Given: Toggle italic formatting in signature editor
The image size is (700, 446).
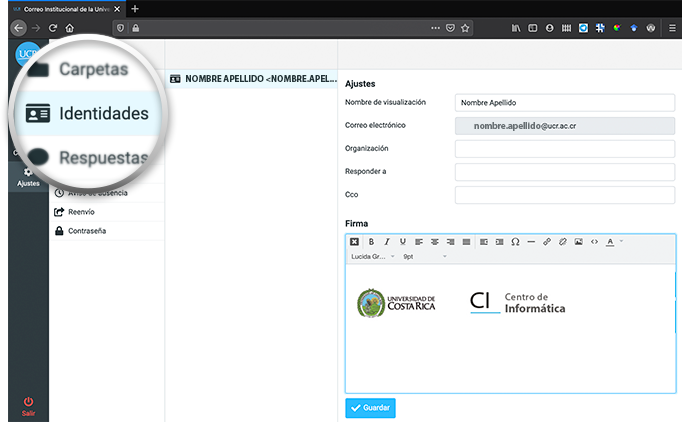Looking at the screenshot, I should [387, 242].
